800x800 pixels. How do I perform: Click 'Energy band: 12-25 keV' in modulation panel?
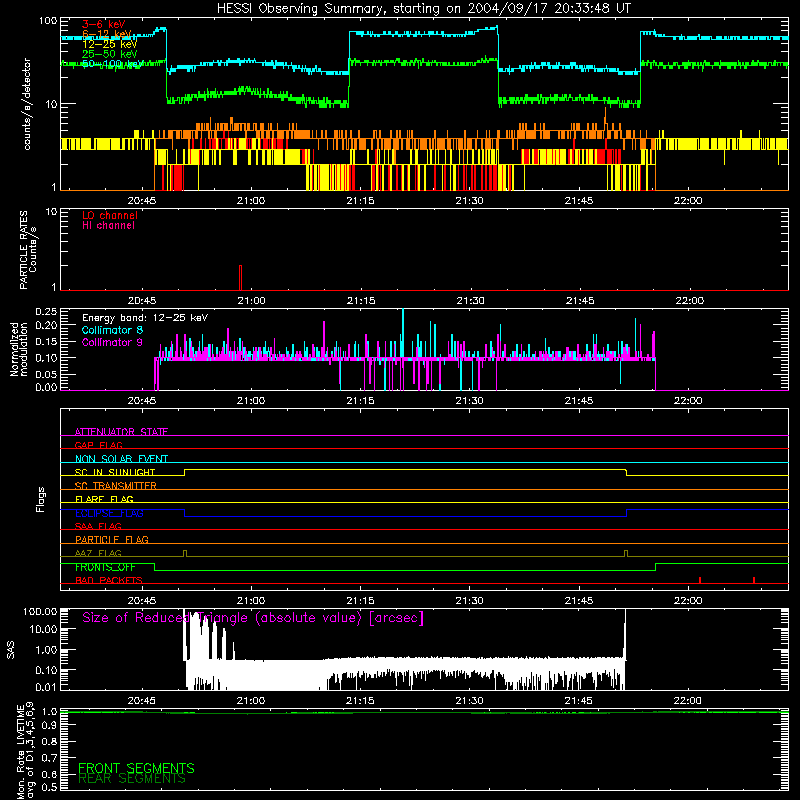pyautogui.click(x=145, y=318)
